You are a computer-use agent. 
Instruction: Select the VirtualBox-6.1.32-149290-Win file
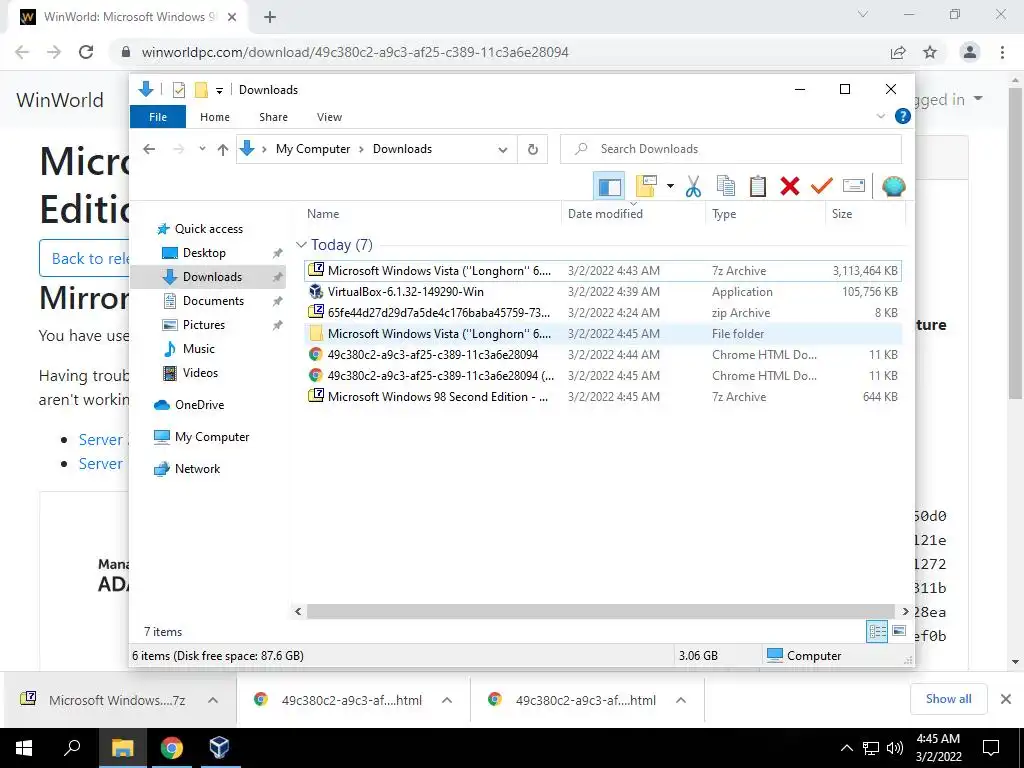pyautogui.click(x=603, y=292)
